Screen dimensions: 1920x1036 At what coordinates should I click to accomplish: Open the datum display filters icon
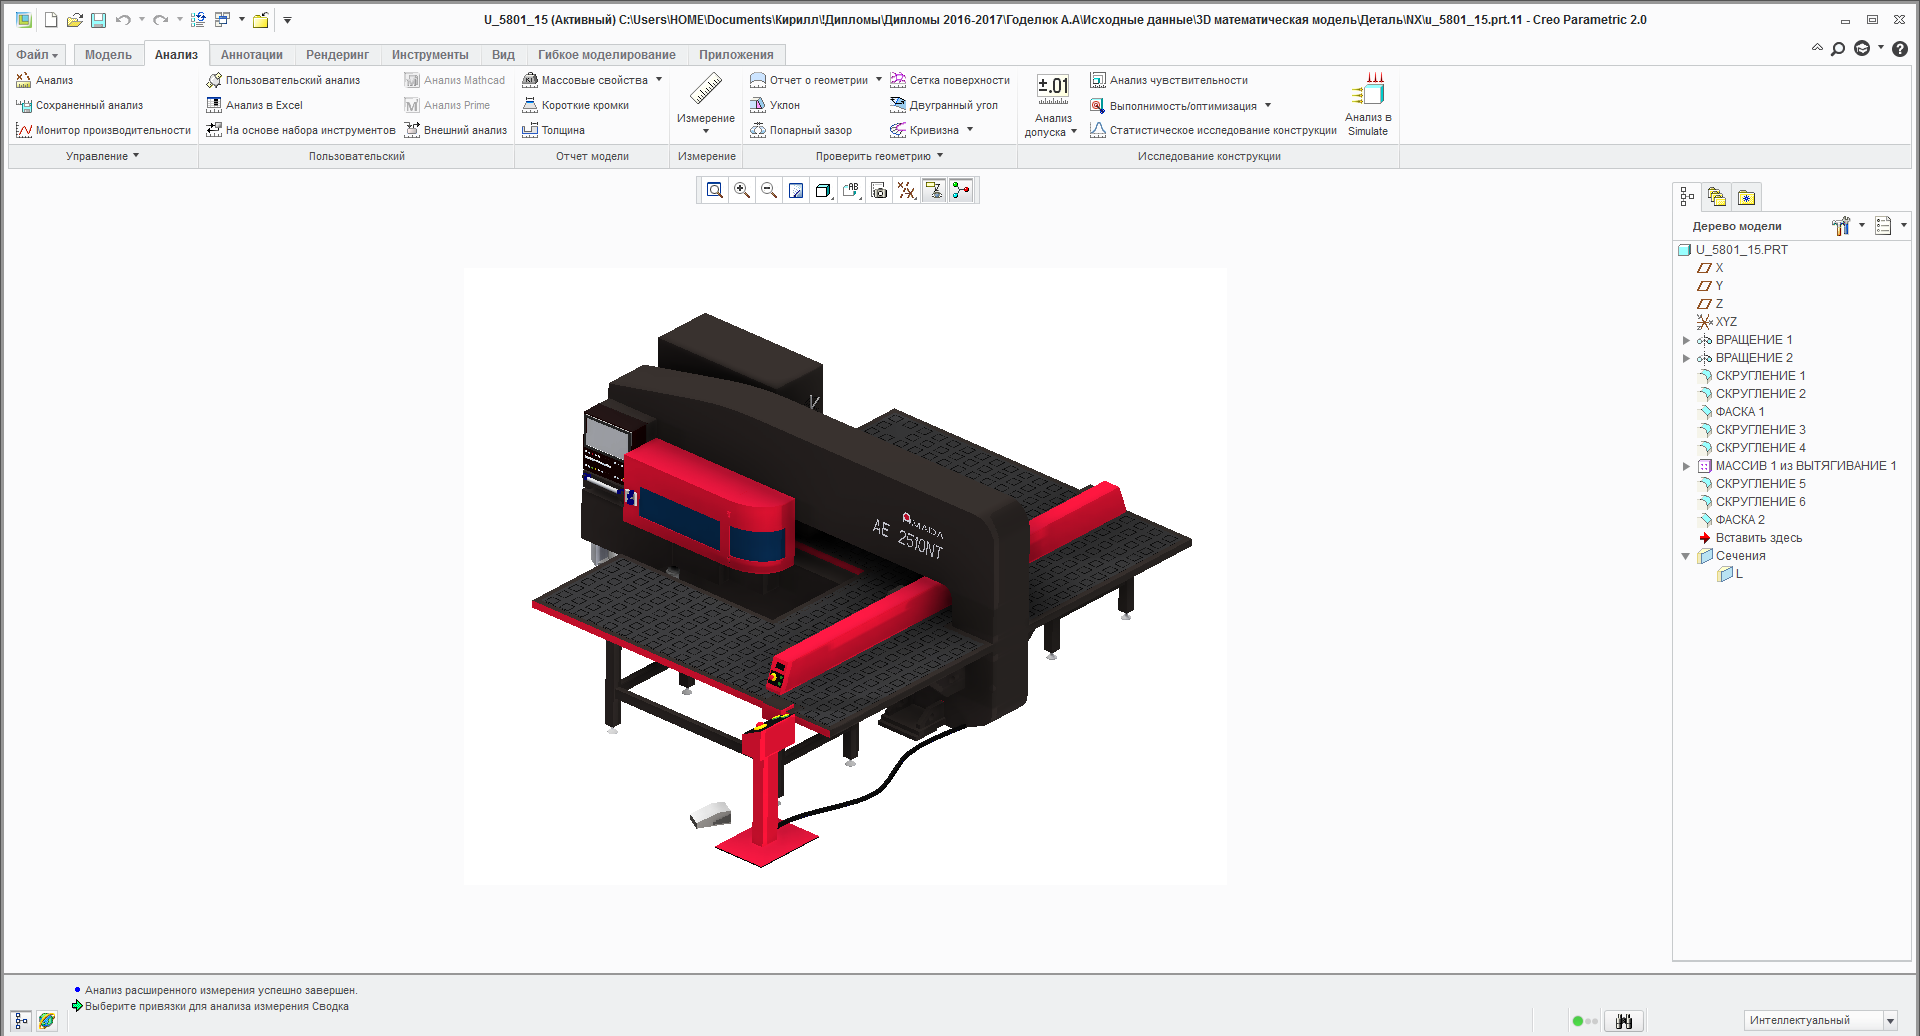(906, 190)
